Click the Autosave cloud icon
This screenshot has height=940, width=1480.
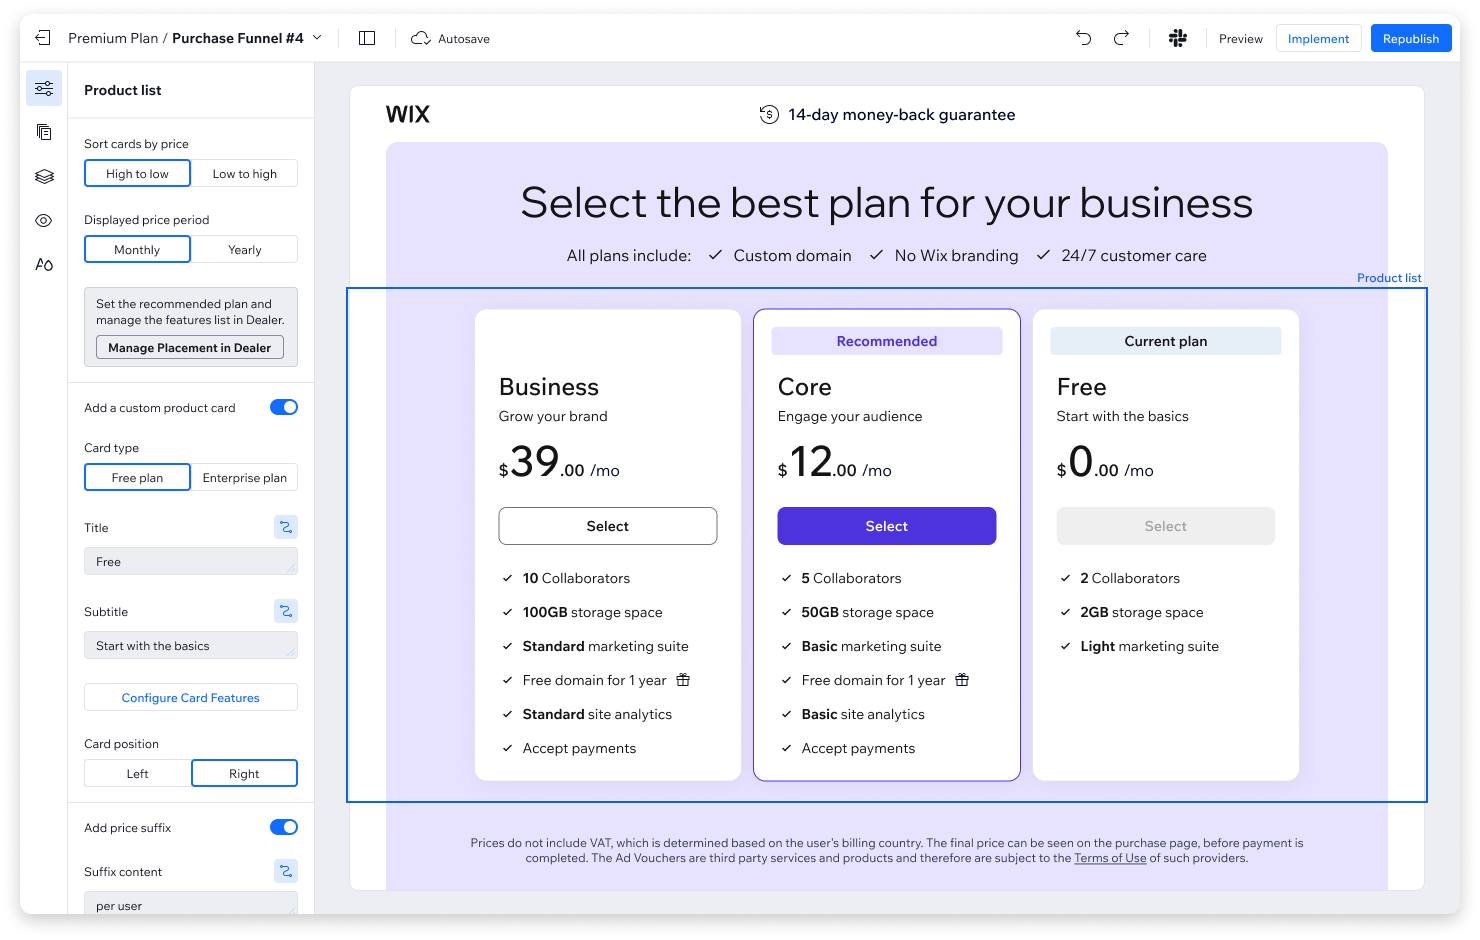pyautogui.click(x=421, y=38)
